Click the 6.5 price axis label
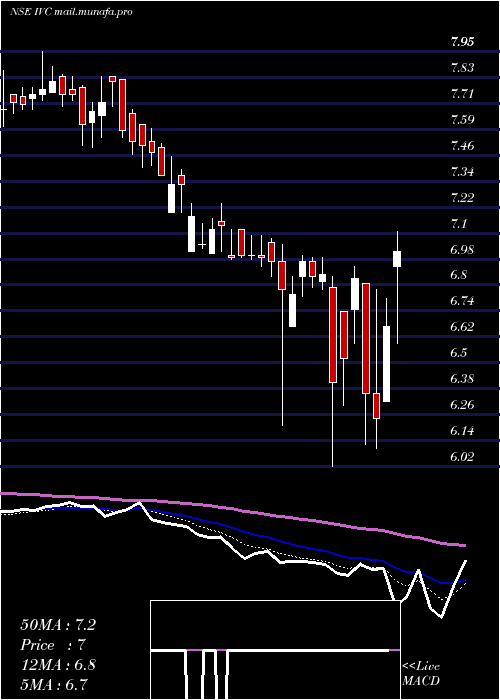 (x=458, y=353)
